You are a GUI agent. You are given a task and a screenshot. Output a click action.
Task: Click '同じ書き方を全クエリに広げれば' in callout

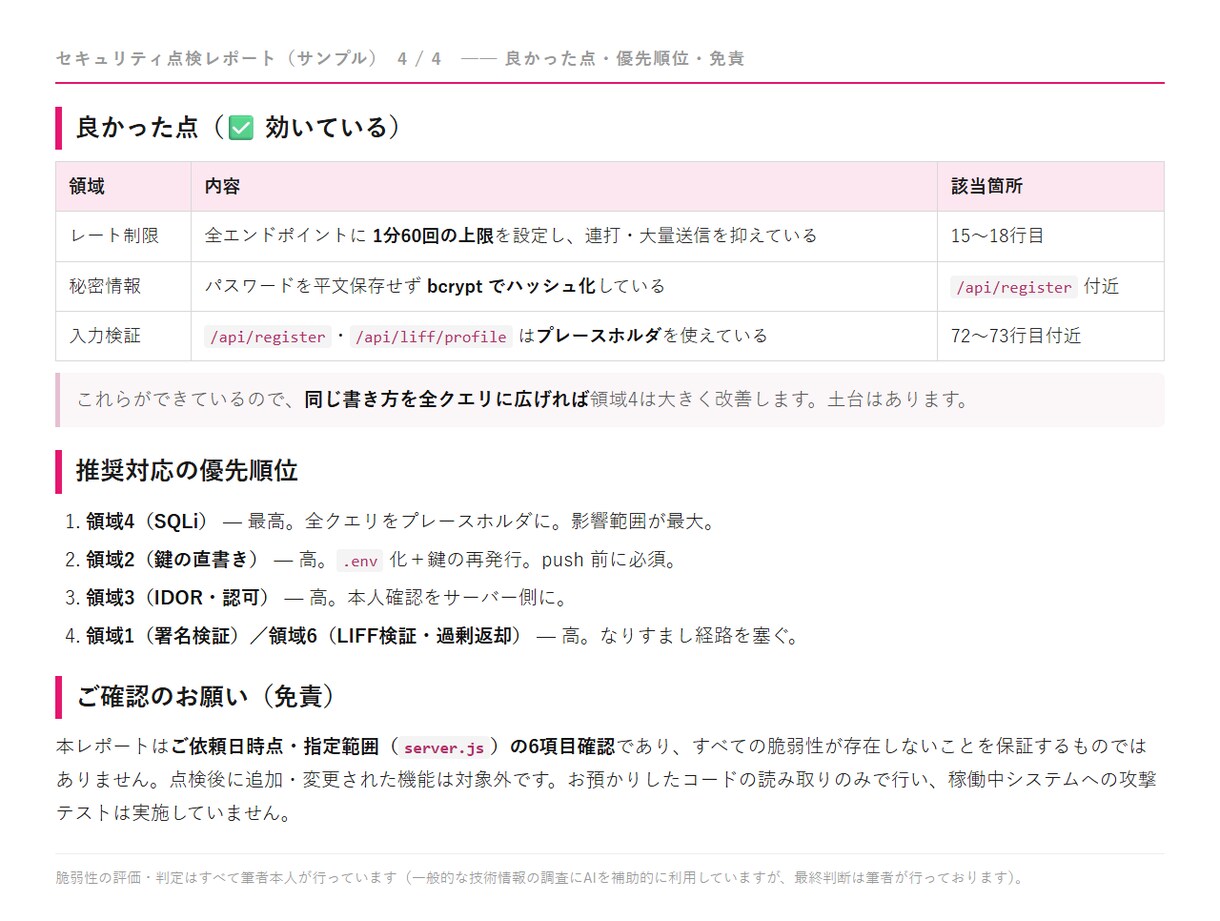(x=447, y=400)
